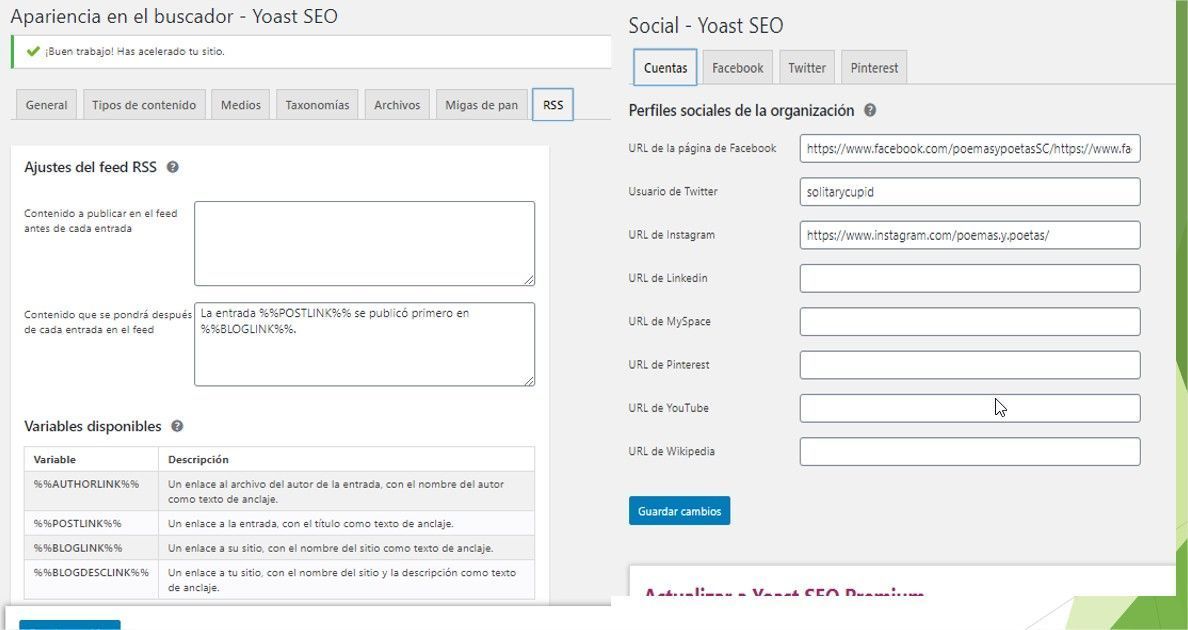1188x630 pixels.
Task: Open the Taxonomías tab
Action: (317, 105)
